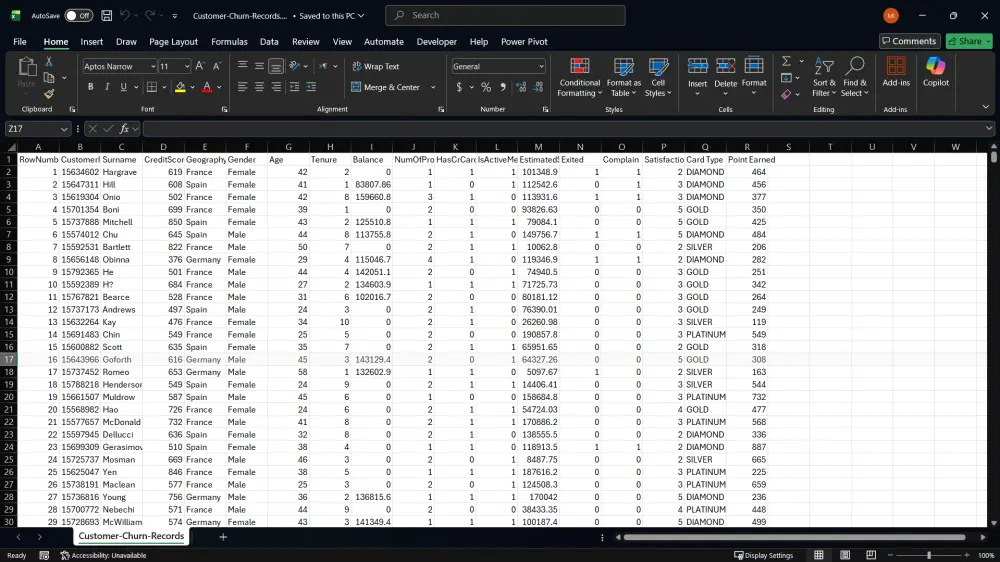Toggle Bottom Align for cells
This screenshot has width=1000, height=562.
click(x=276, y=66)
